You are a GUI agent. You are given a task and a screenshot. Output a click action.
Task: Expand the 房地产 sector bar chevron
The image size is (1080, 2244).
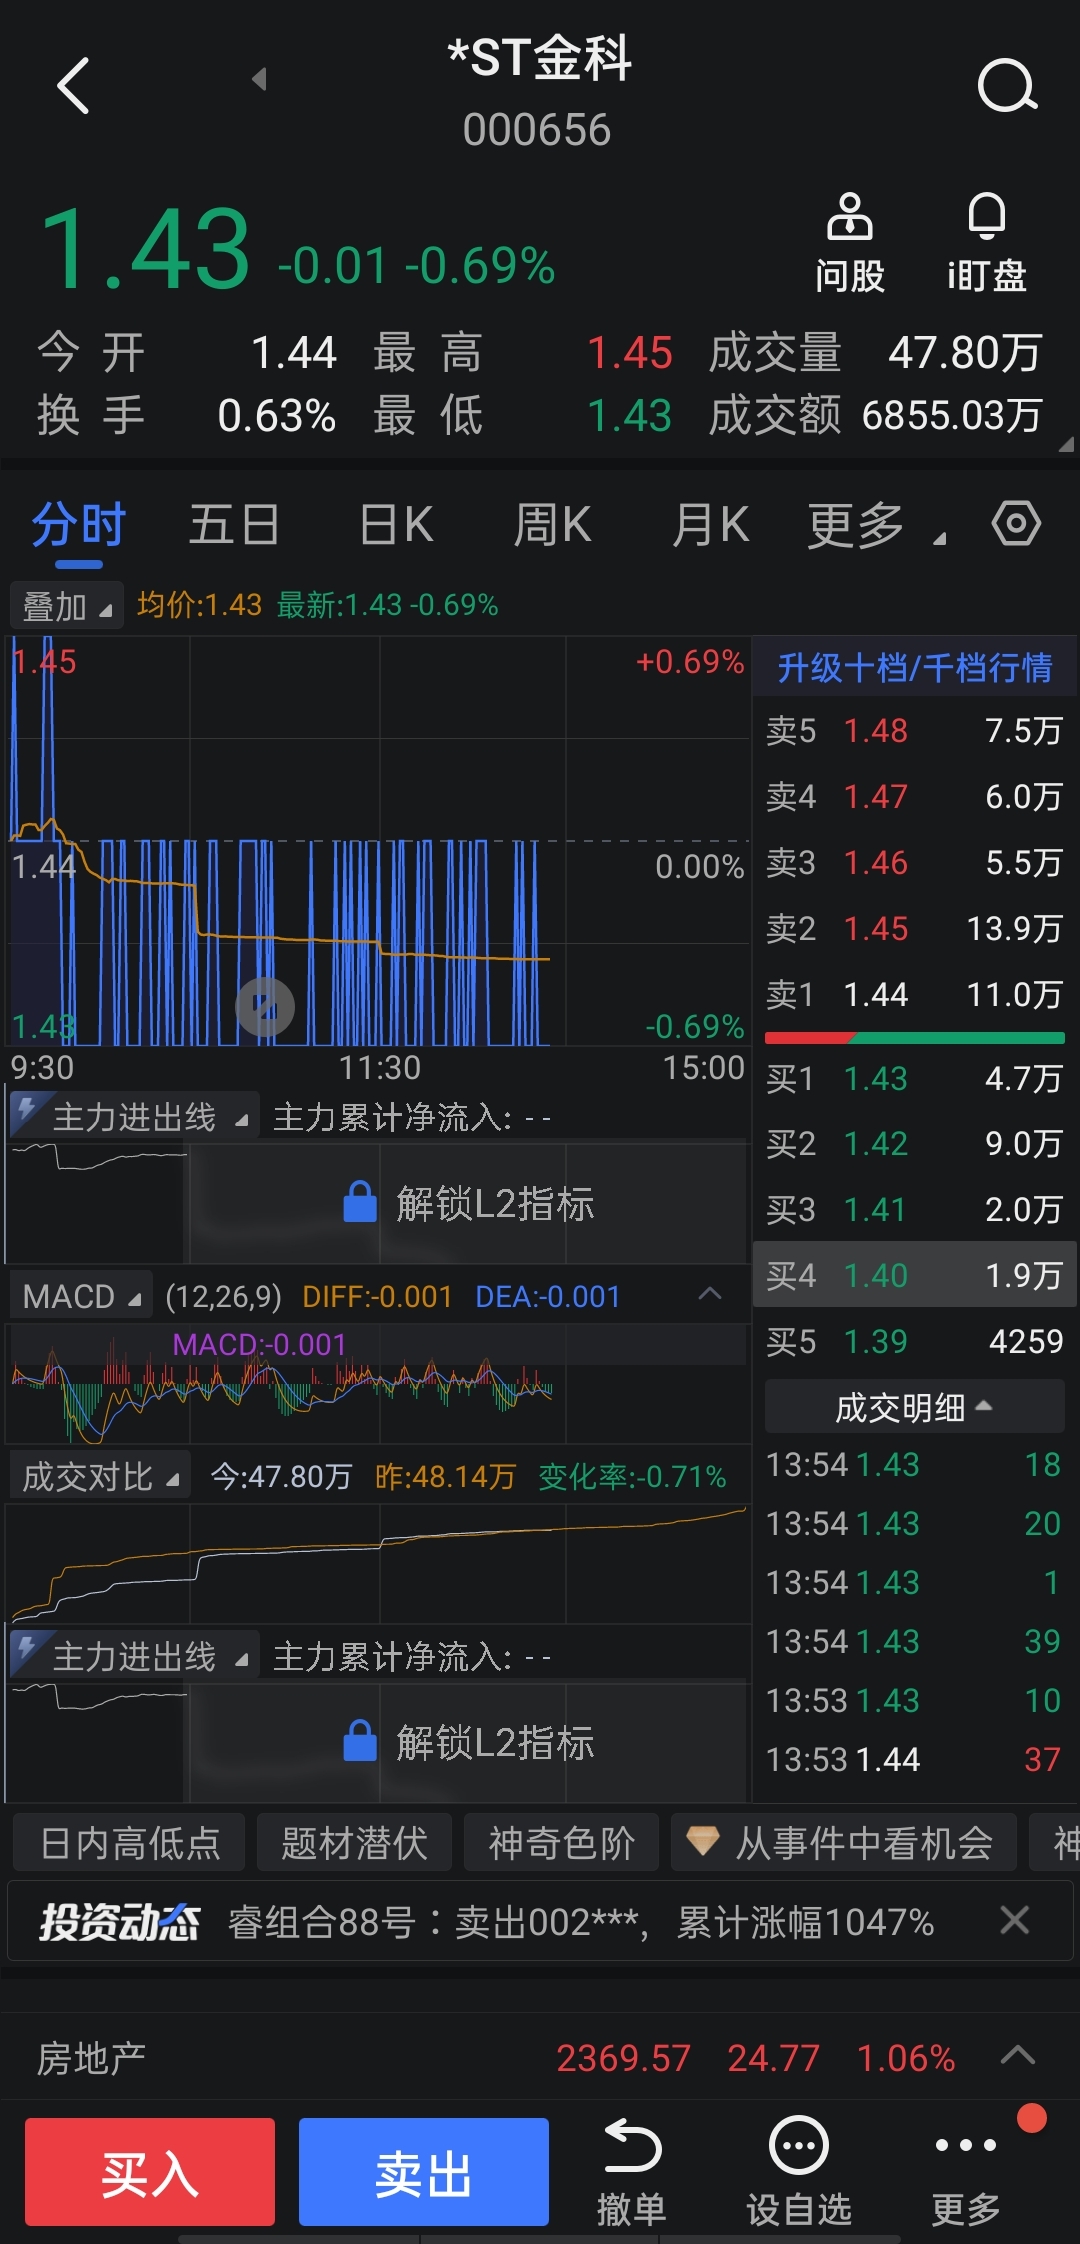[1018, 2056]
